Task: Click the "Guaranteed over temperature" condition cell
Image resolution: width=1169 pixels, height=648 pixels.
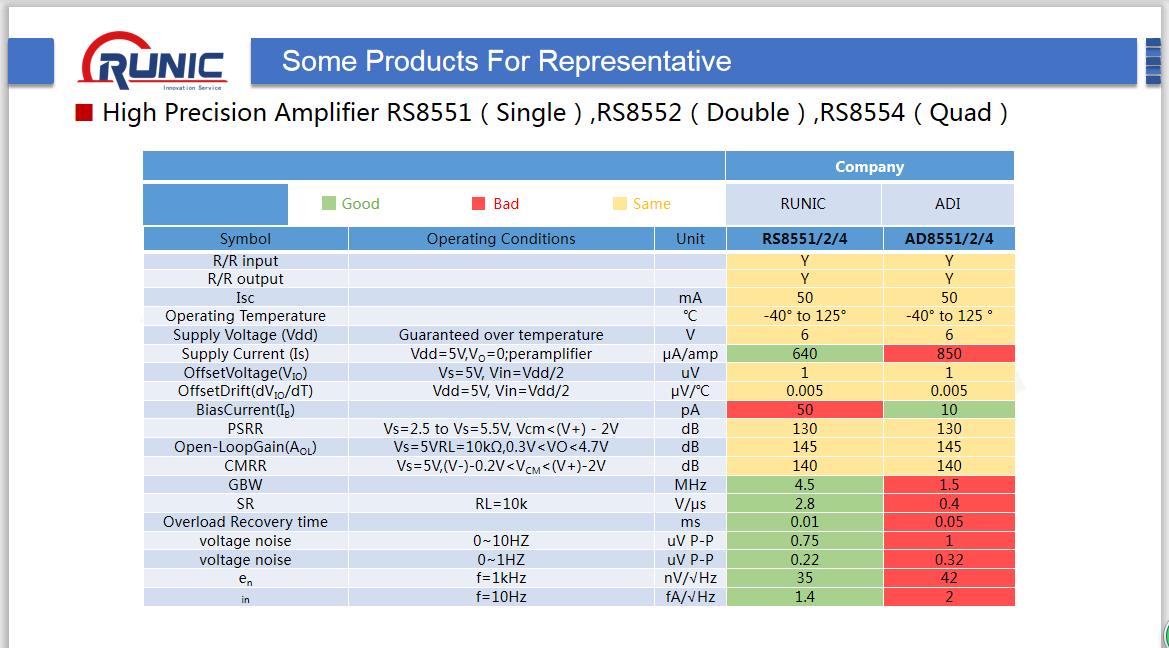Action: pyautogui.click(x=501, y=335)
